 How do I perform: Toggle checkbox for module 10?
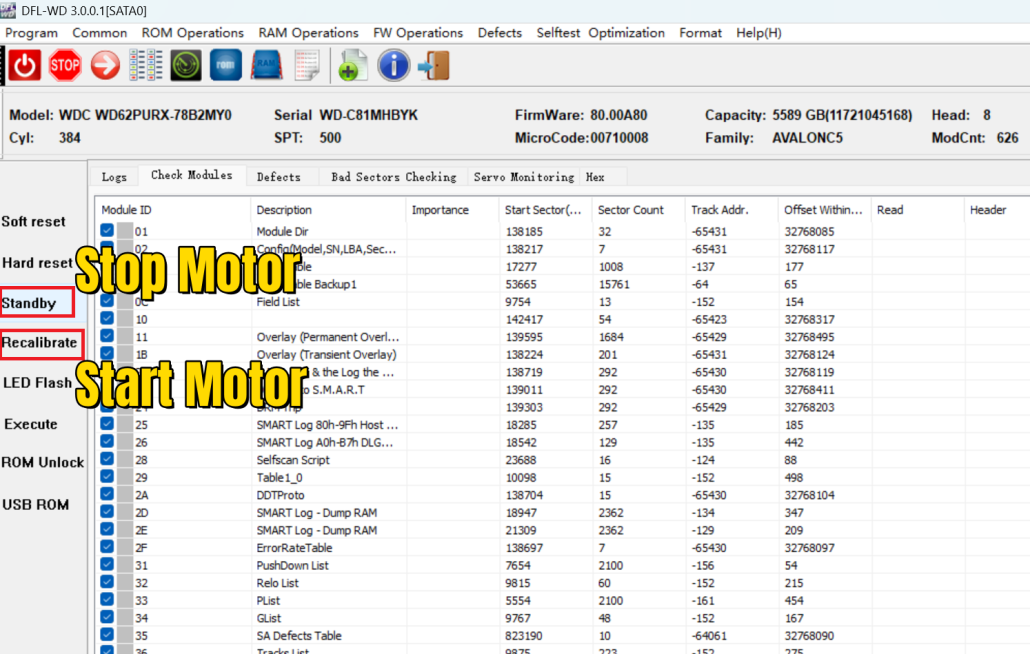(x=107, y=318)
